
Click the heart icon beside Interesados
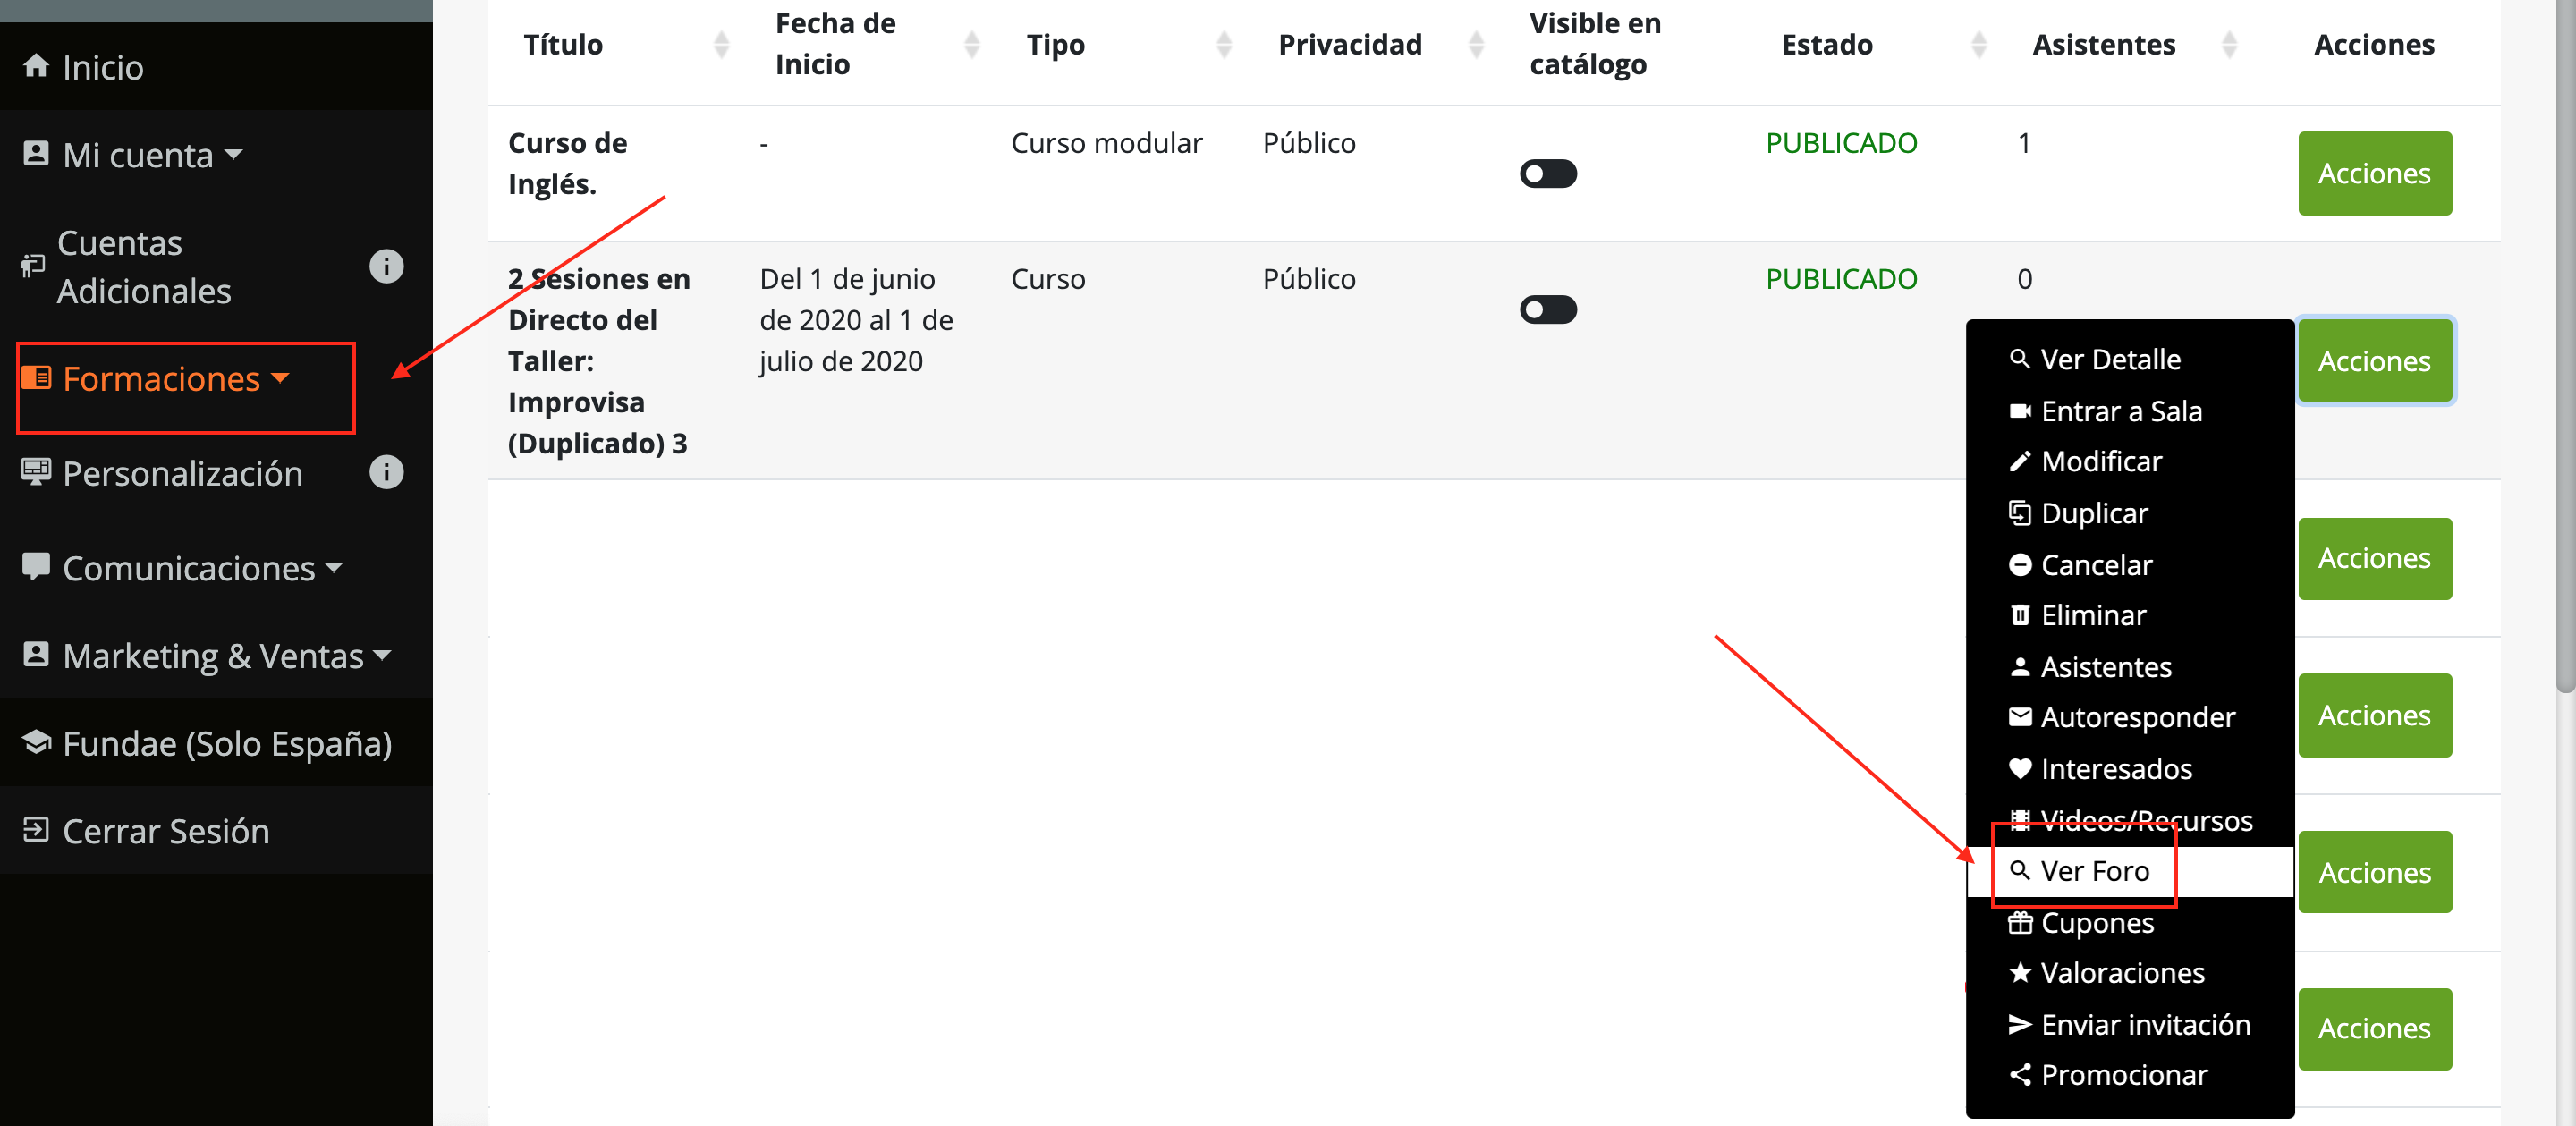click(2021, 768)
